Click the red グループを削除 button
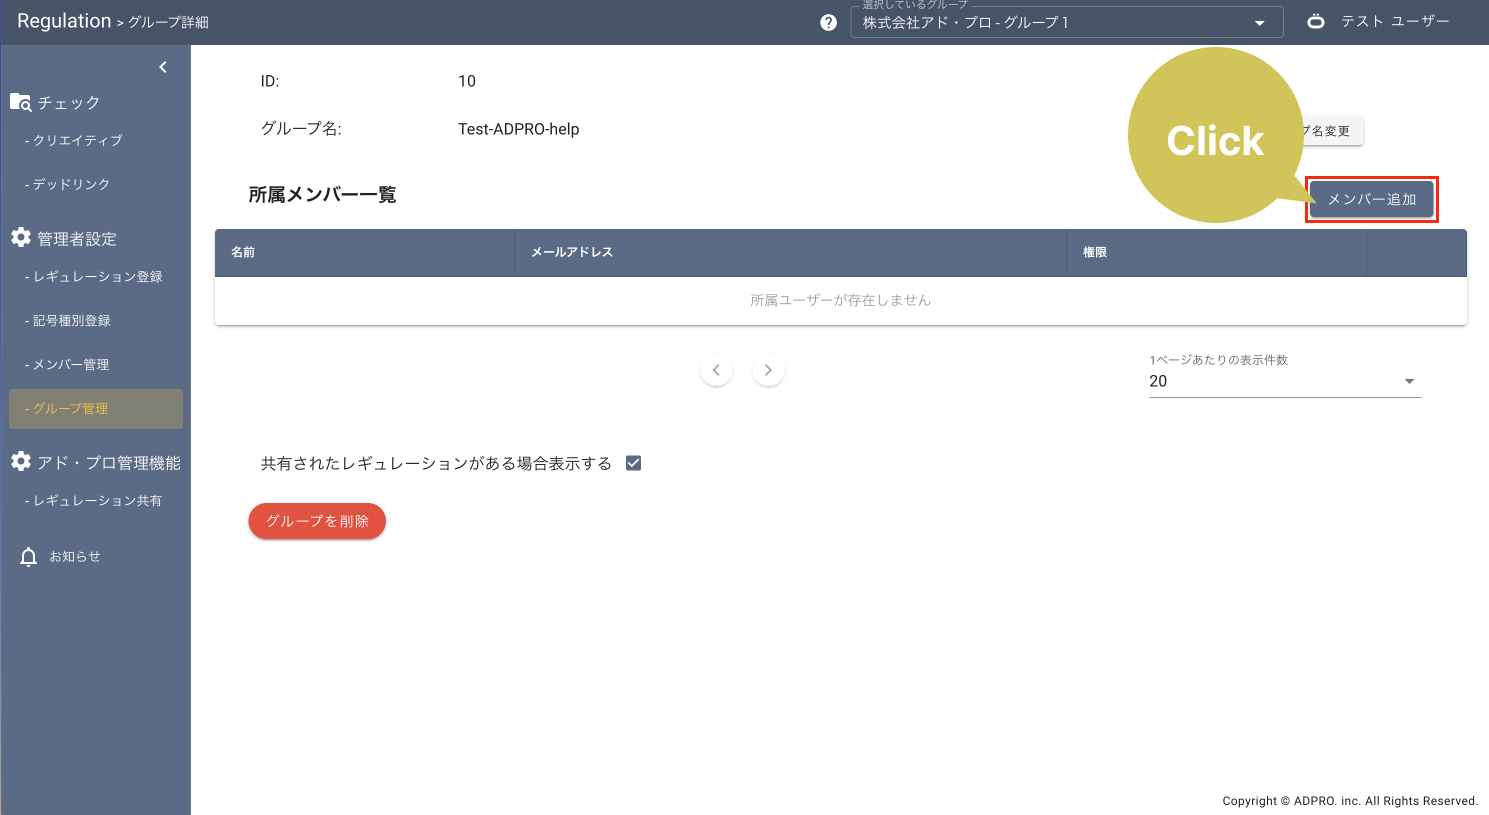1489x815 pixels. point(317,521)
